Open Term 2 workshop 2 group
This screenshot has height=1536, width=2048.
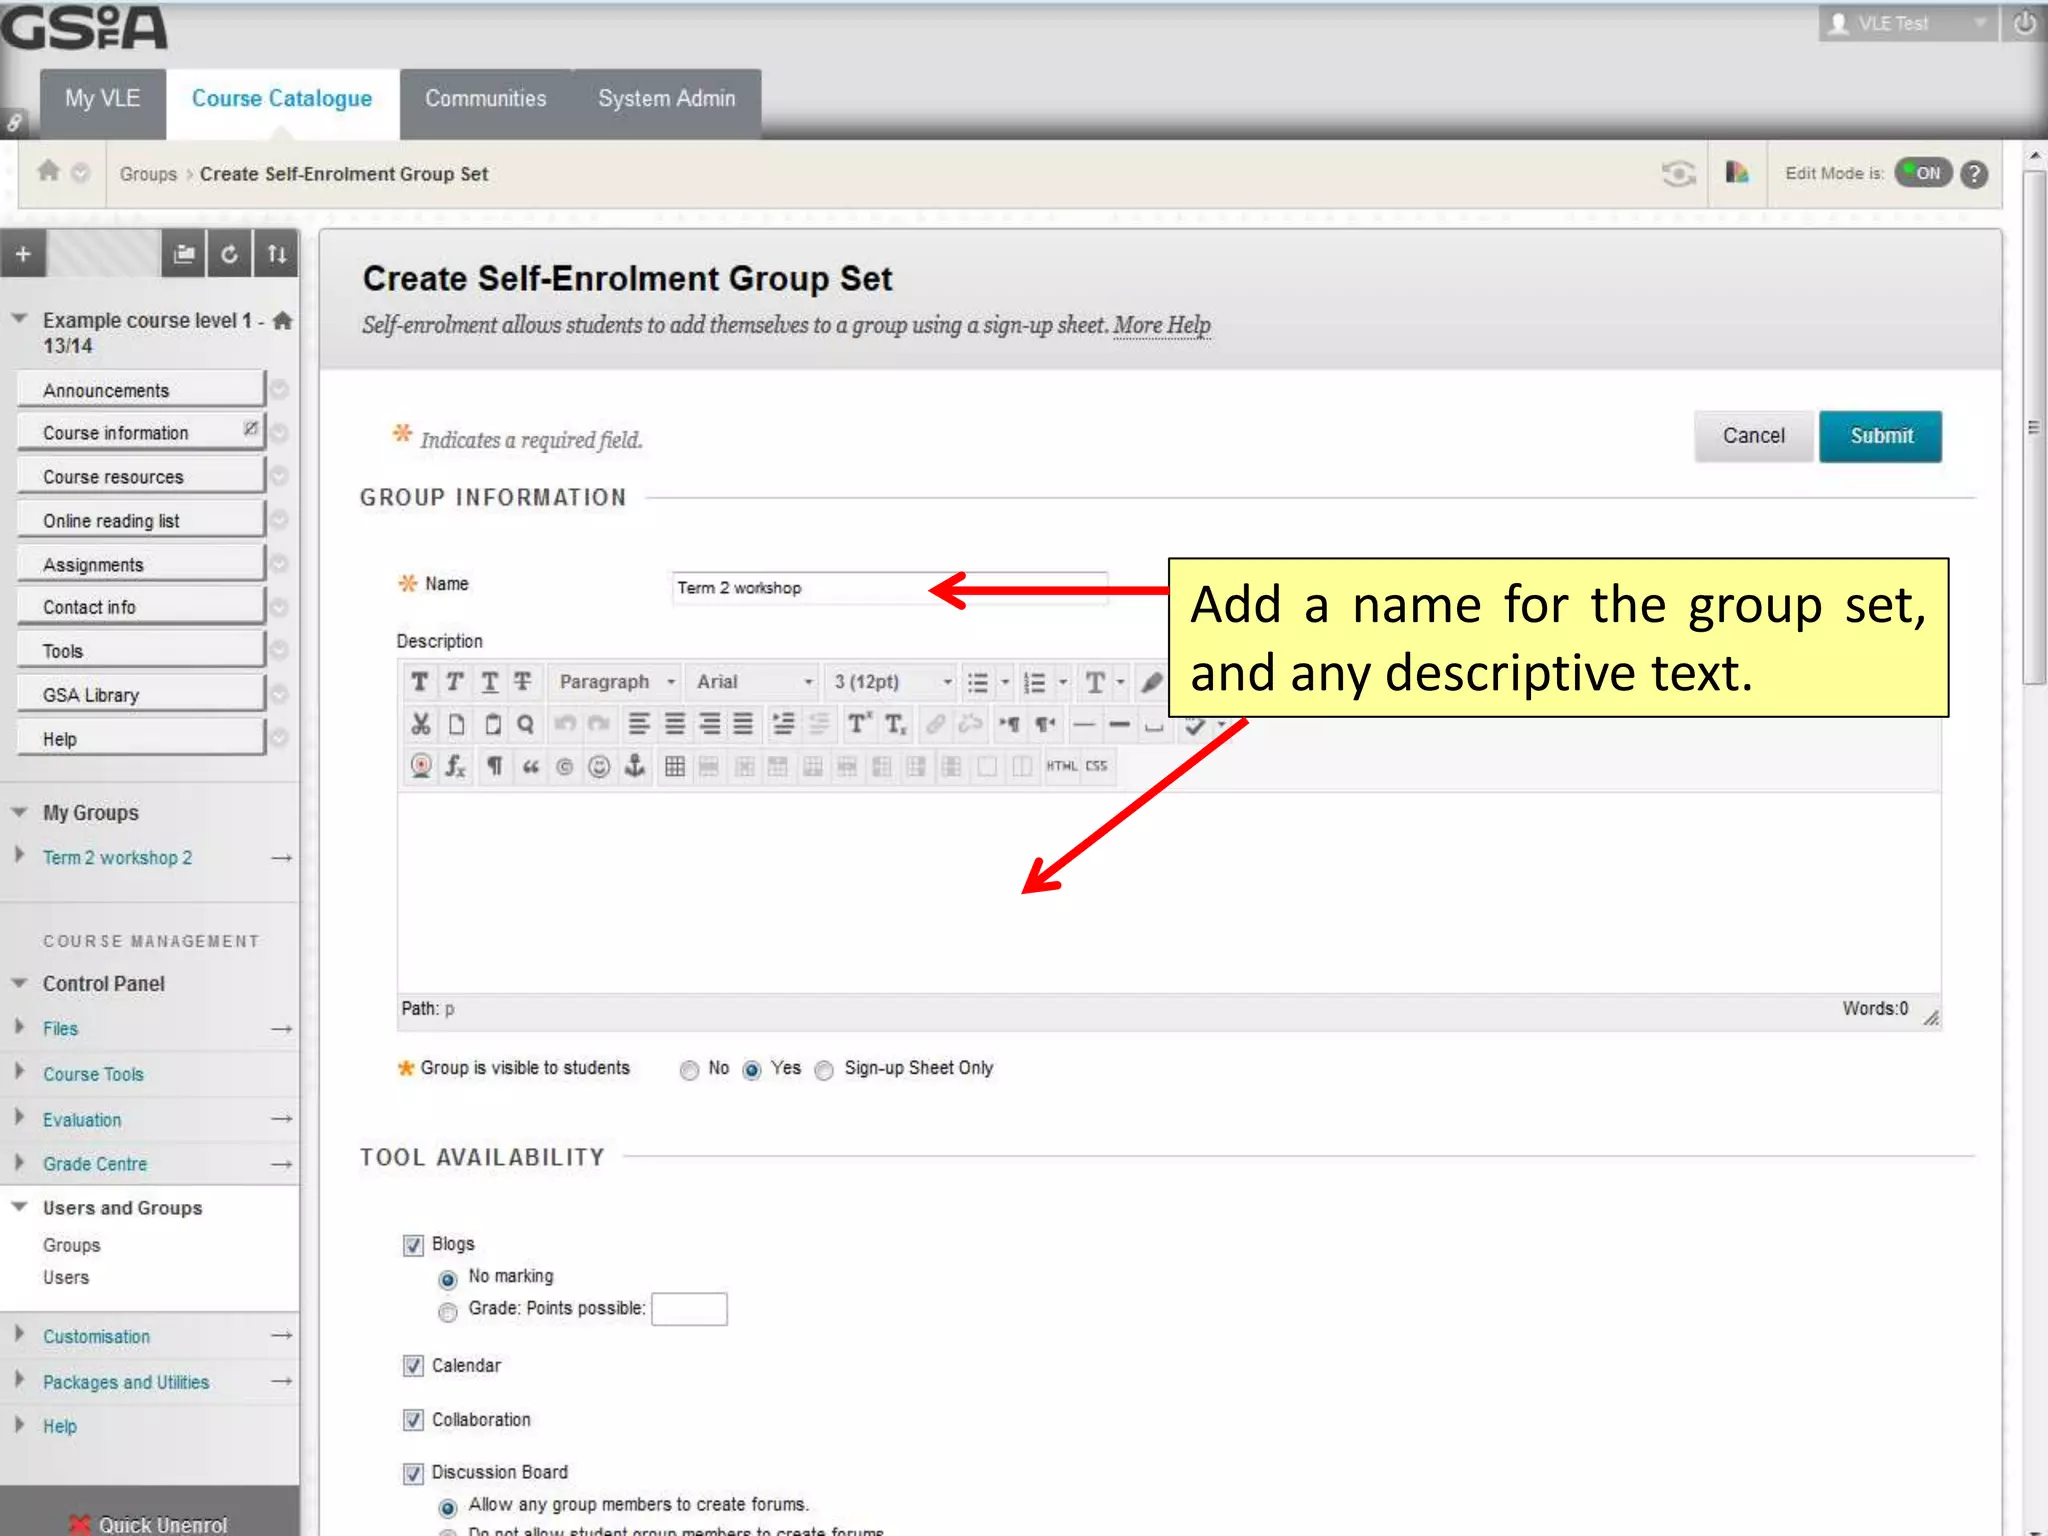tap(117, 858)
